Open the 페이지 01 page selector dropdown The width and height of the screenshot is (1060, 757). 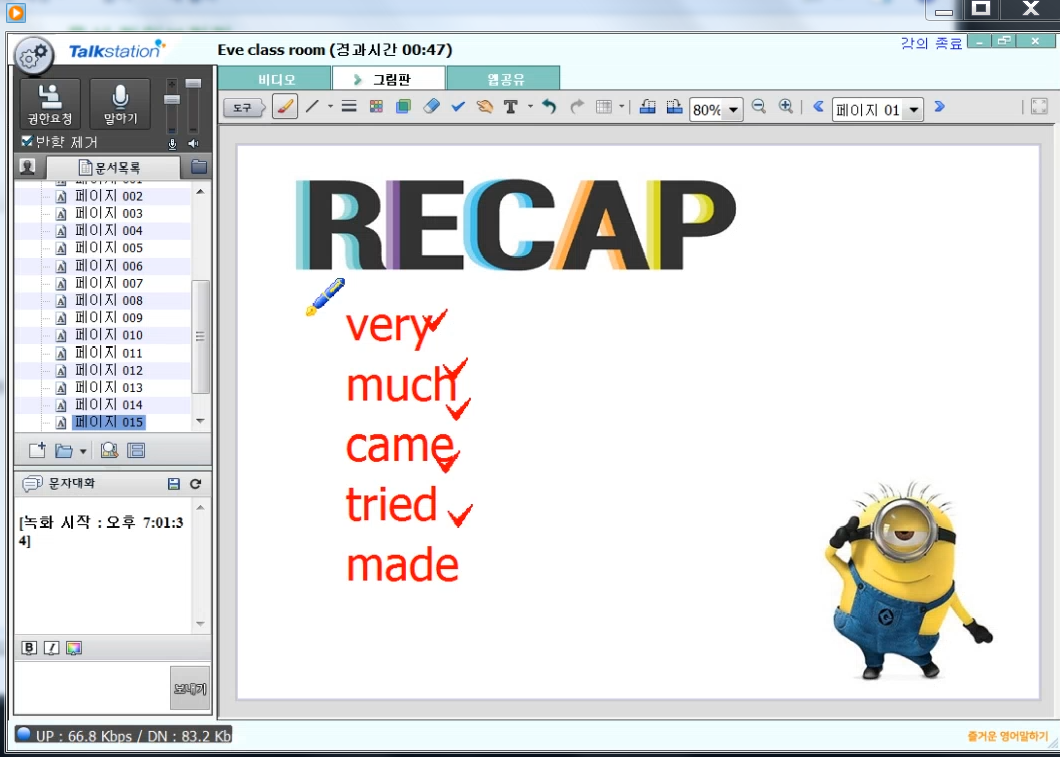point(912,110)
